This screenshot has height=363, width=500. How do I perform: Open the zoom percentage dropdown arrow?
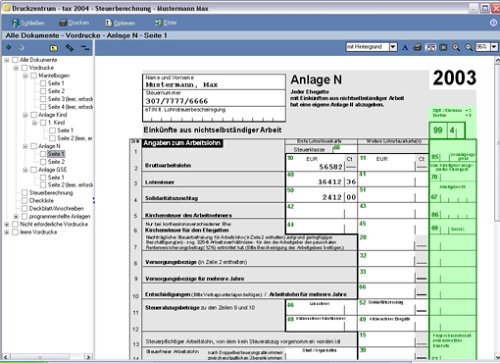(494, 47)
